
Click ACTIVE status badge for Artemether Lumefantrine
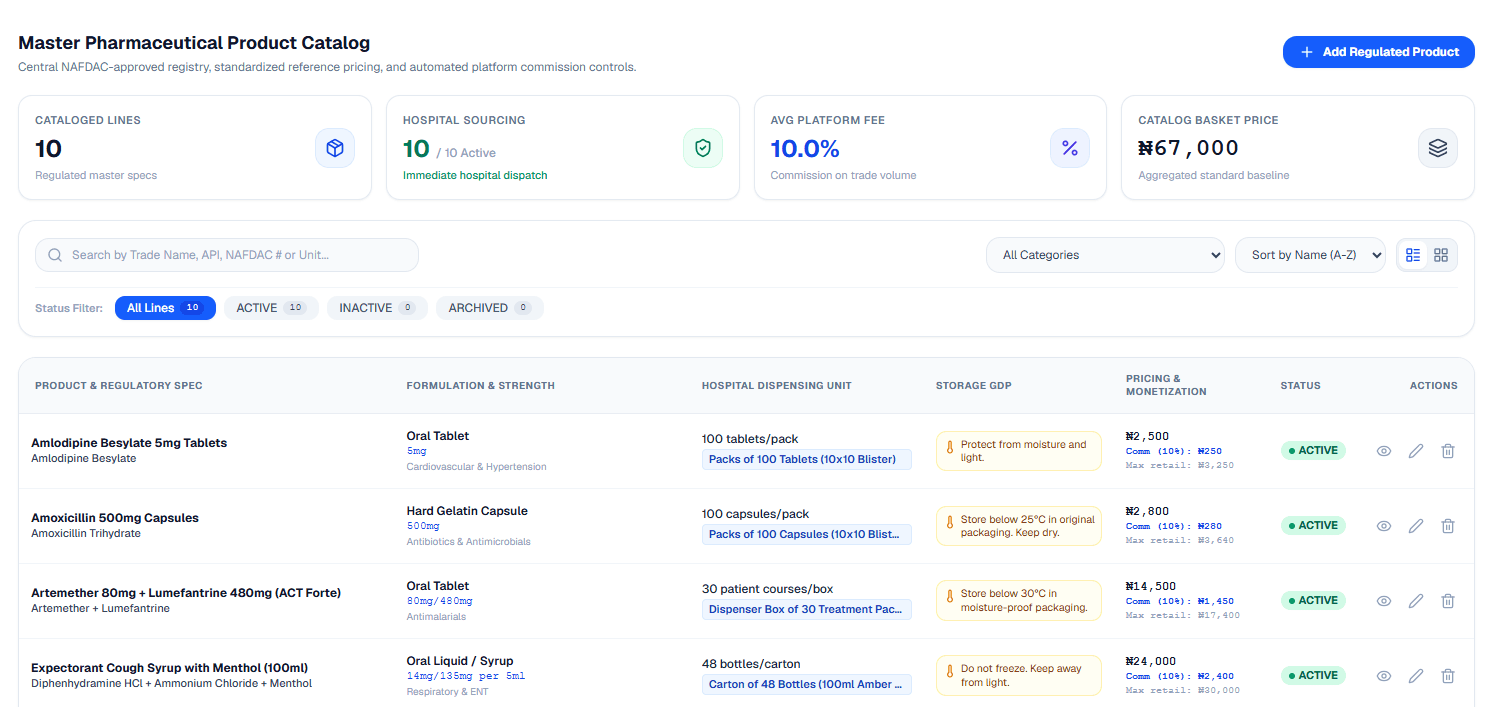tap(1313, 601)
